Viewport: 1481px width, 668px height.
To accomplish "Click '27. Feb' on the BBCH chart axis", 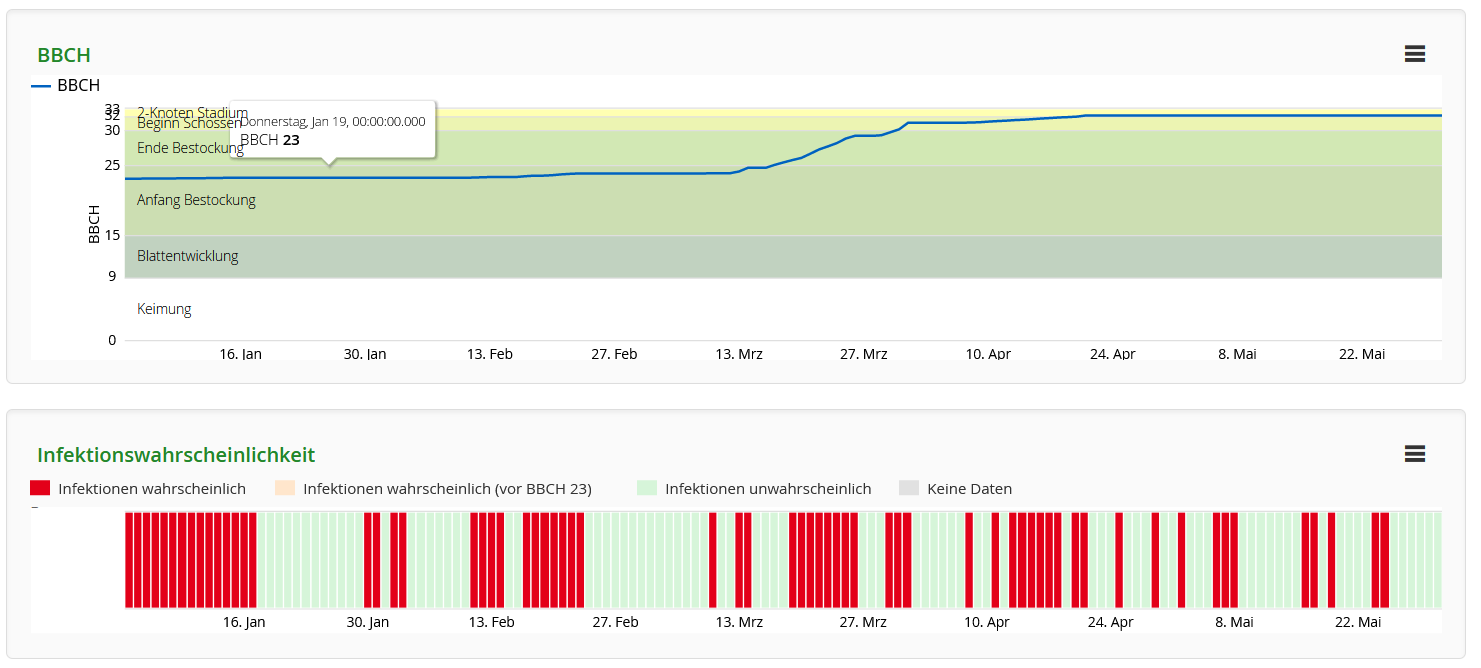I will (614, 354).
